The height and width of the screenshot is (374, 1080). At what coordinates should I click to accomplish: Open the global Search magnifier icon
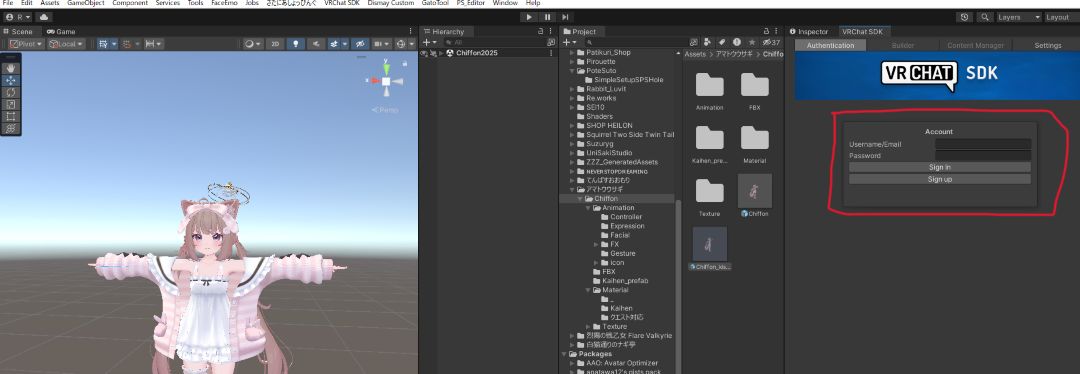click(x=986, y=17)
